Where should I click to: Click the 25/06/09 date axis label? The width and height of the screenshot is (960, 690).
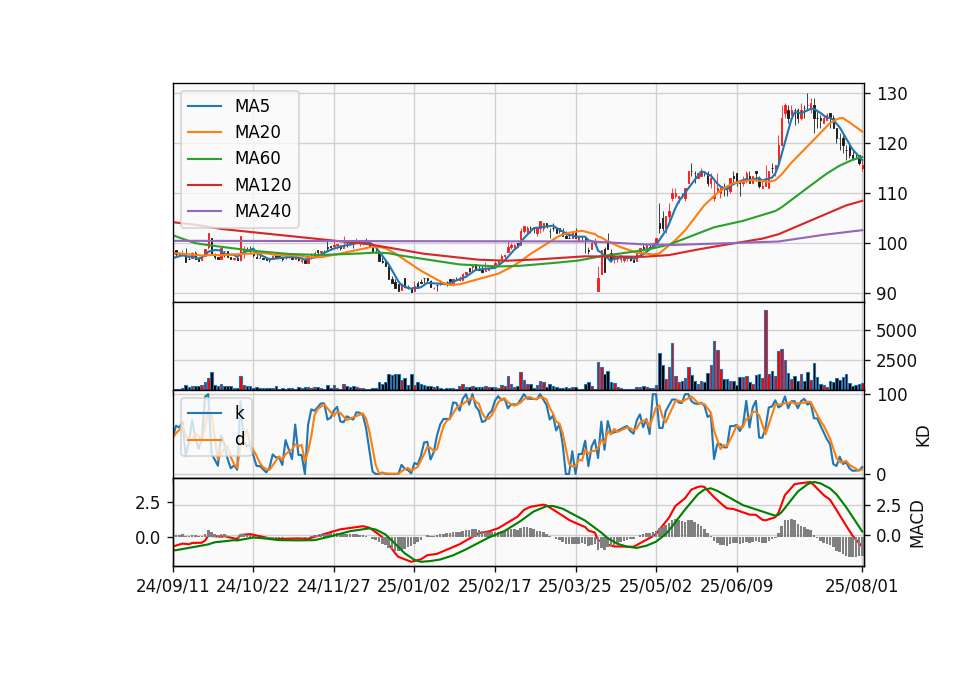(x=737, y=586)
